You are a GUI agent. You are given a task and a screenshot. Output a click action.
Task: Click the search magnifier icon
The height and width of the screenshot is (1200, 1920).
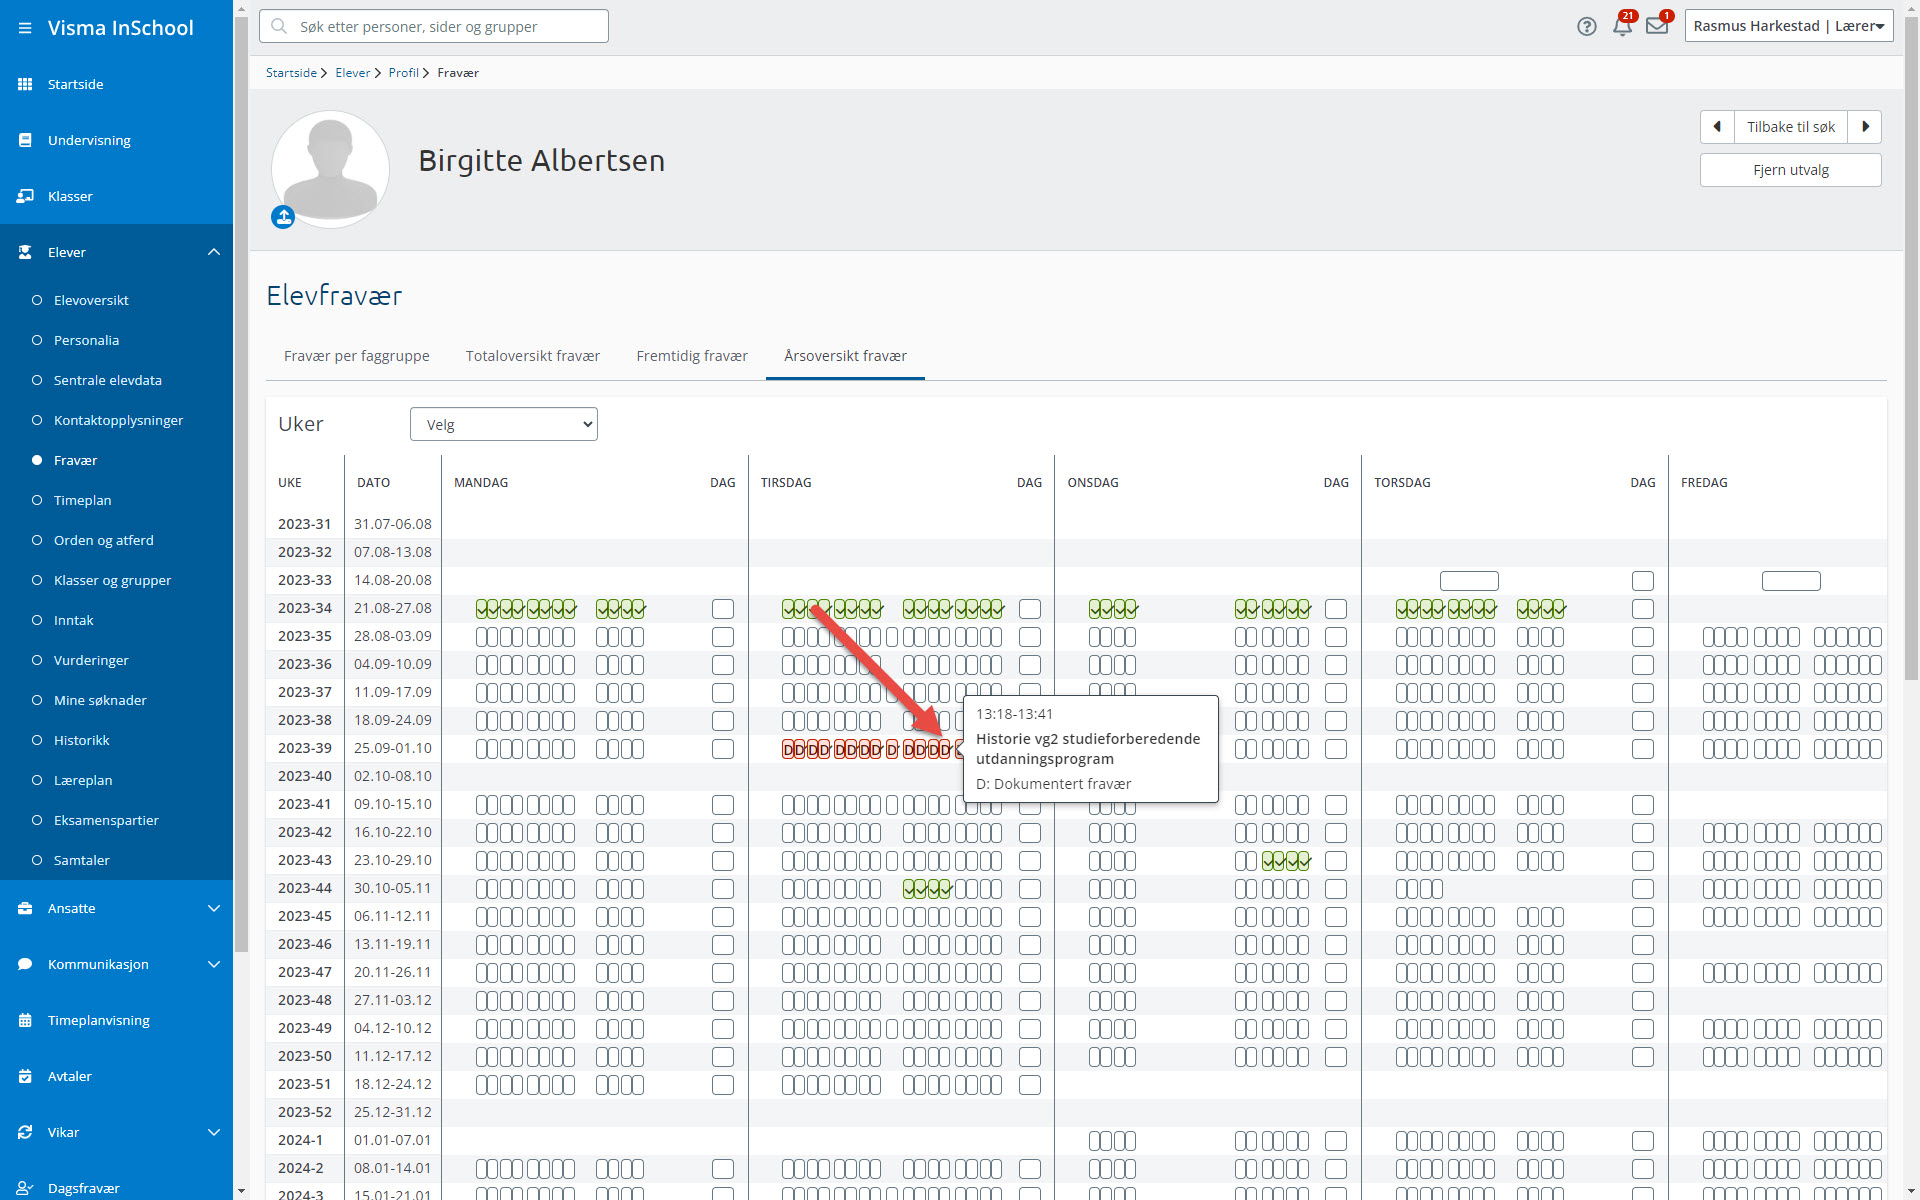279,26
